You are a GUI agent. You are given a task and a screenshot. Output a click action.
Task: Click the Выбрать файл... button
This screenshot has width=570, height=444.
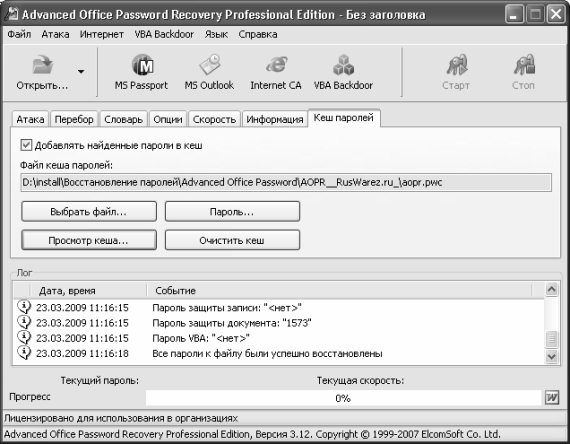[89, 212]
